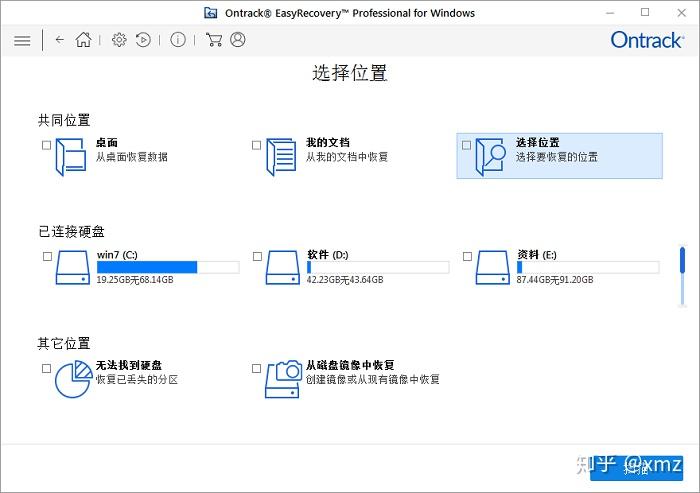Image resolution: width=700 pixels, height=493 pixels.
Task: Click the 选择位置 folder search icon
Action: 490,157
